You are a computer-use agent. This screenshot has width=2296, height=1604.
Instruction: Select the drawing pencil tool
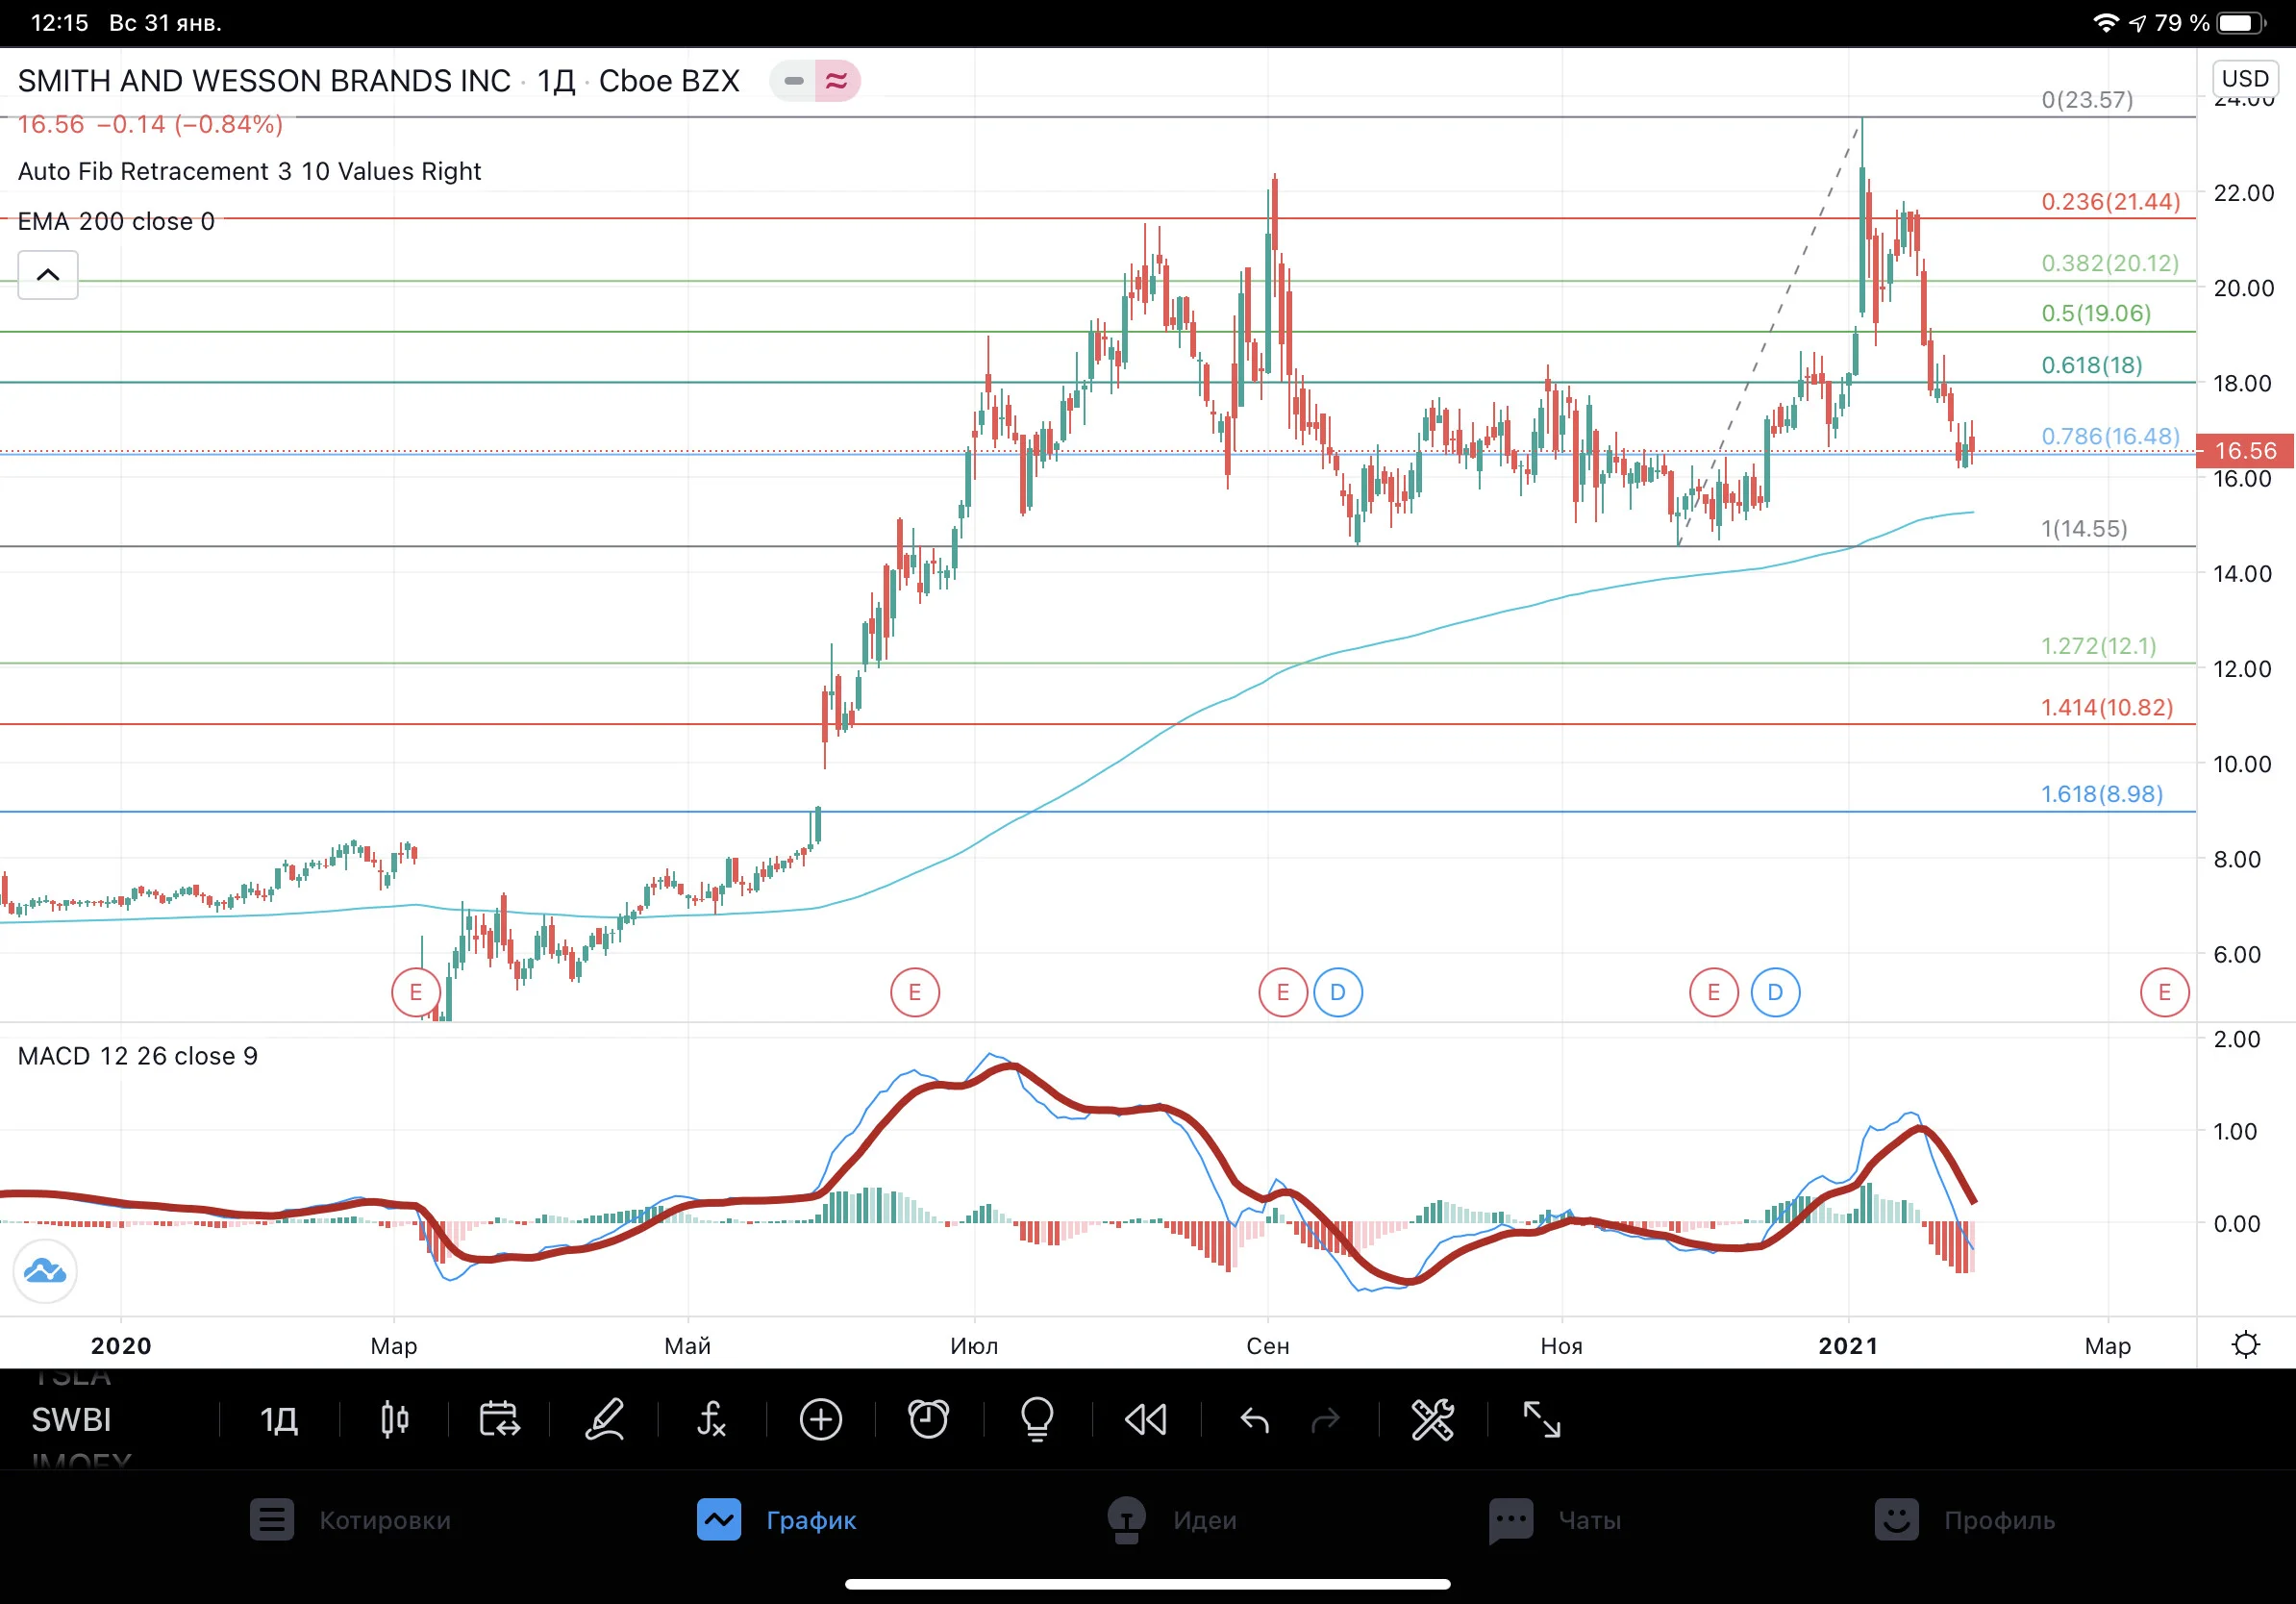point(605,1419)
